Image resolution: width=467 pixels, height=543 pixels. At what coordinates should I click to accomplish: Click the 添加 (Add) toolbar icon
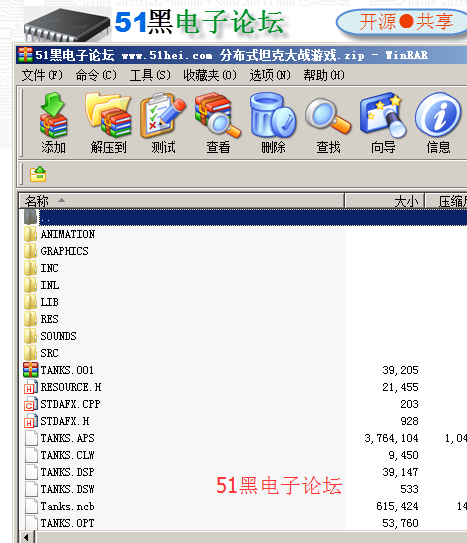pyautogui.click(x=53, y=123)
